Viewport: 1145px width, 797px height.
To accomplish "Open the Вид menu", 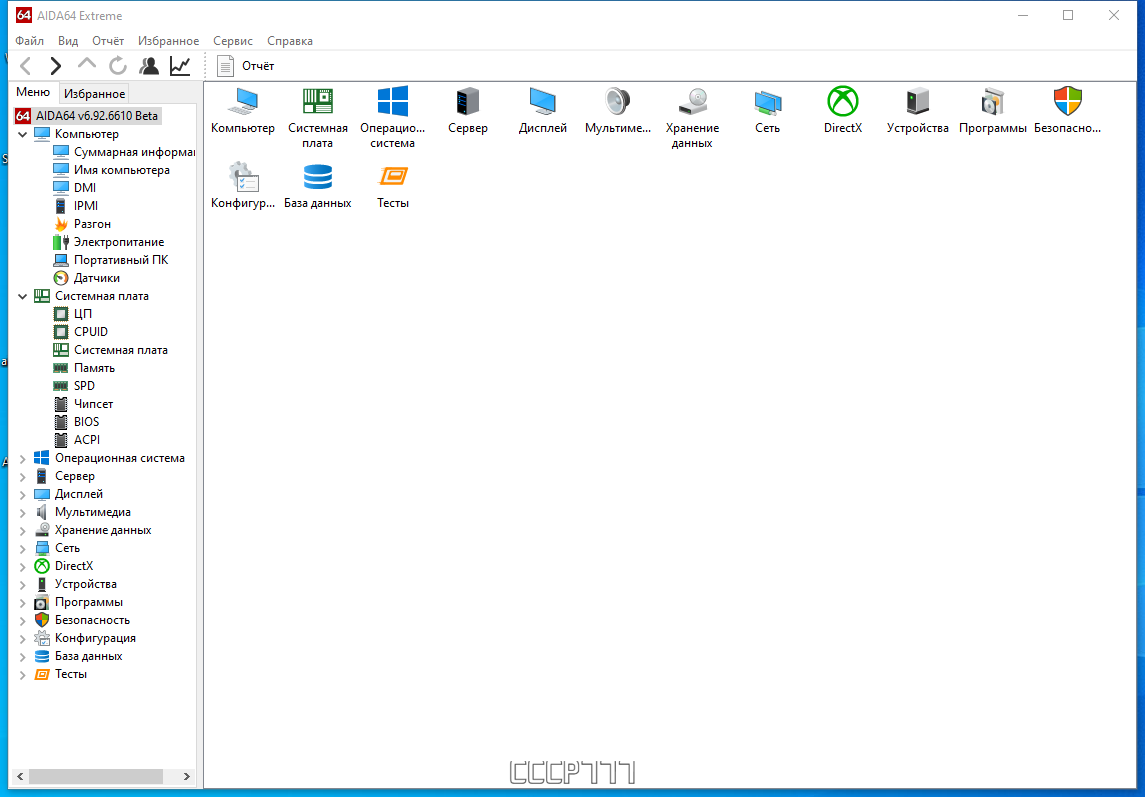I will 68,41.
